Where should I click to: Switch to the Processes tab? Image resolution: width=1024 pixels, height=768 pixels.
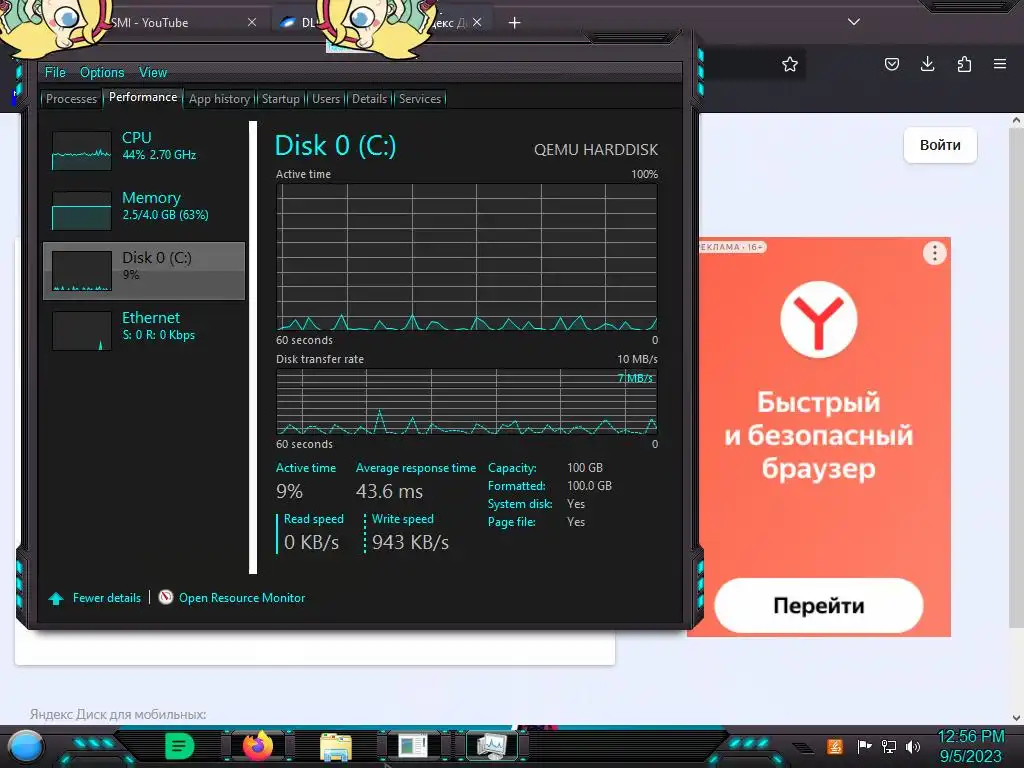tap(71, 99)
